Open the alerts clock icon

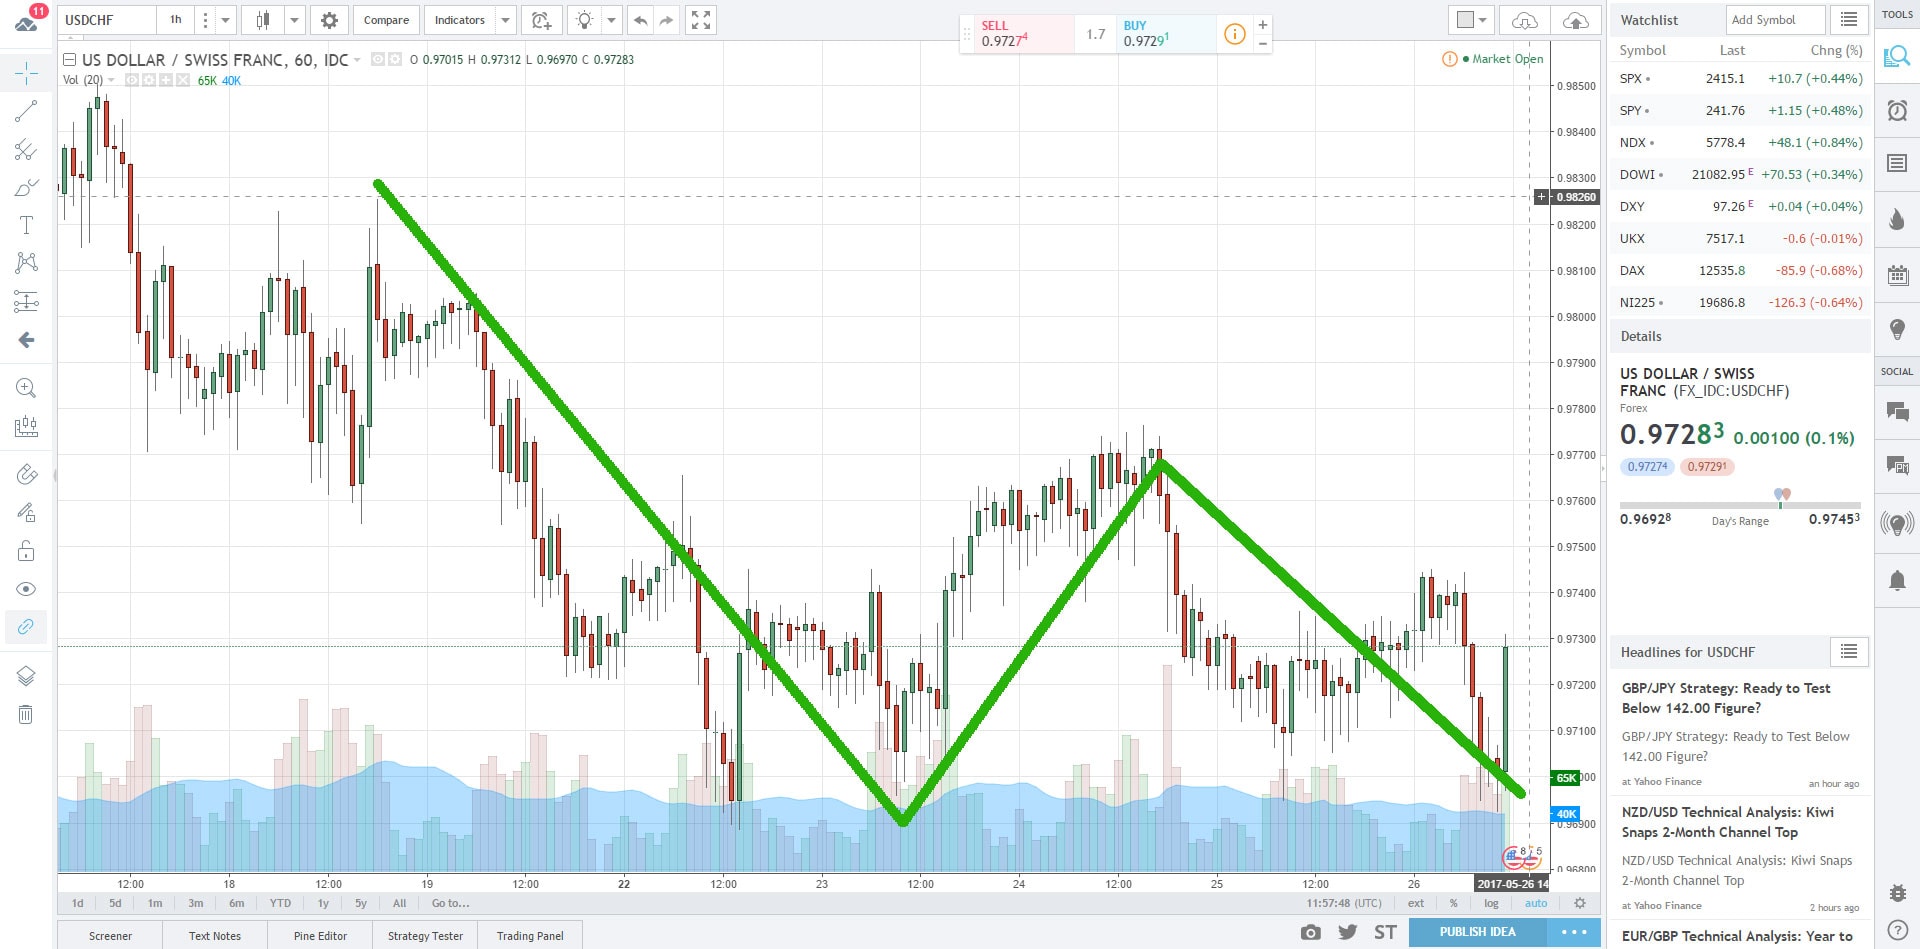[x=1896, y=110]
